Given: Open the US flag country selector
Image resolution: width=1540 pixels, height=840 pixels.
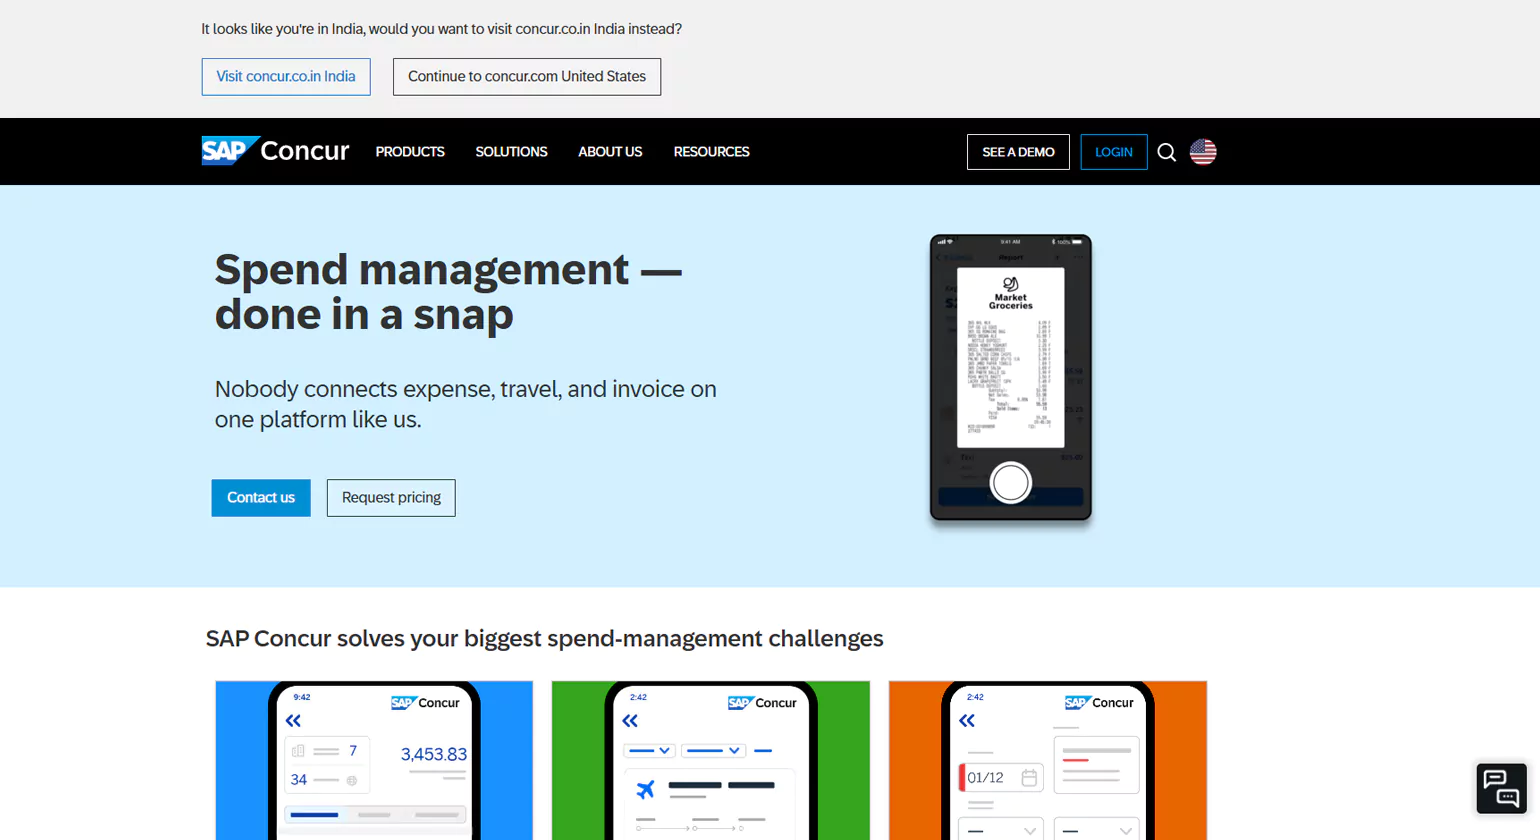Looking at the screenshot, I should (1203, 152).
